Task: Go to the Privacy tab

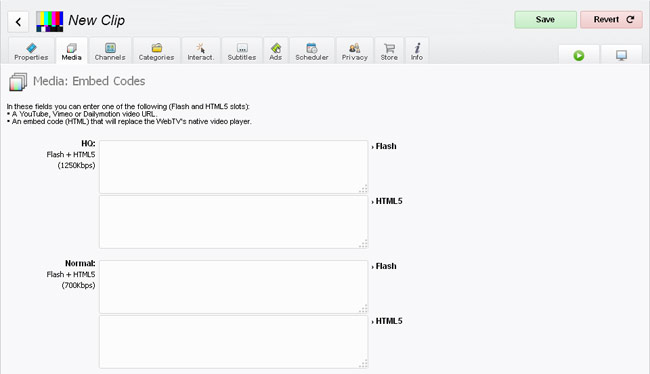Action: pos(354,51)
